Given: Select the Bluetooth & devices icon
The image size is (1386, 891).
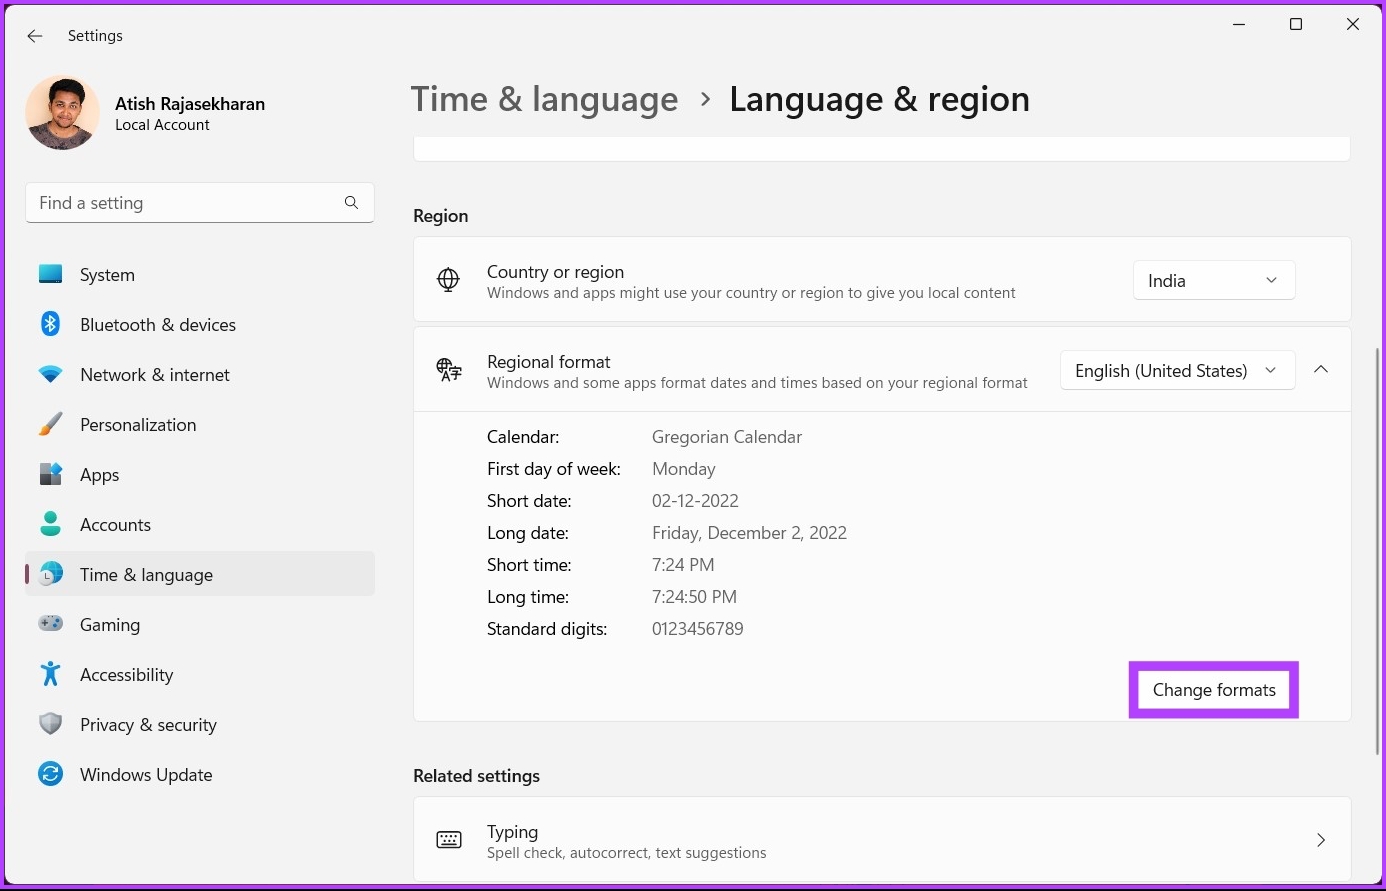Looking at the screenshot, I should click(x=50, y=324).
